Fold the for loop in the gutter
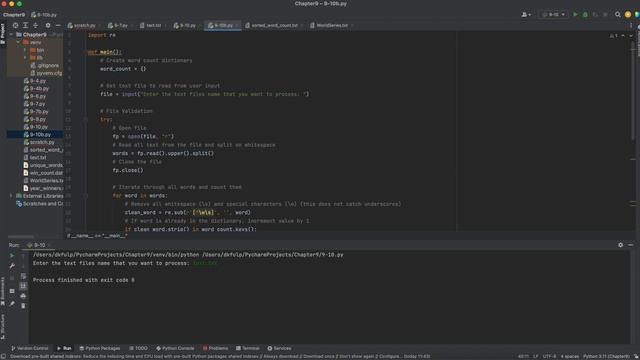 click(x=85, y=196)
